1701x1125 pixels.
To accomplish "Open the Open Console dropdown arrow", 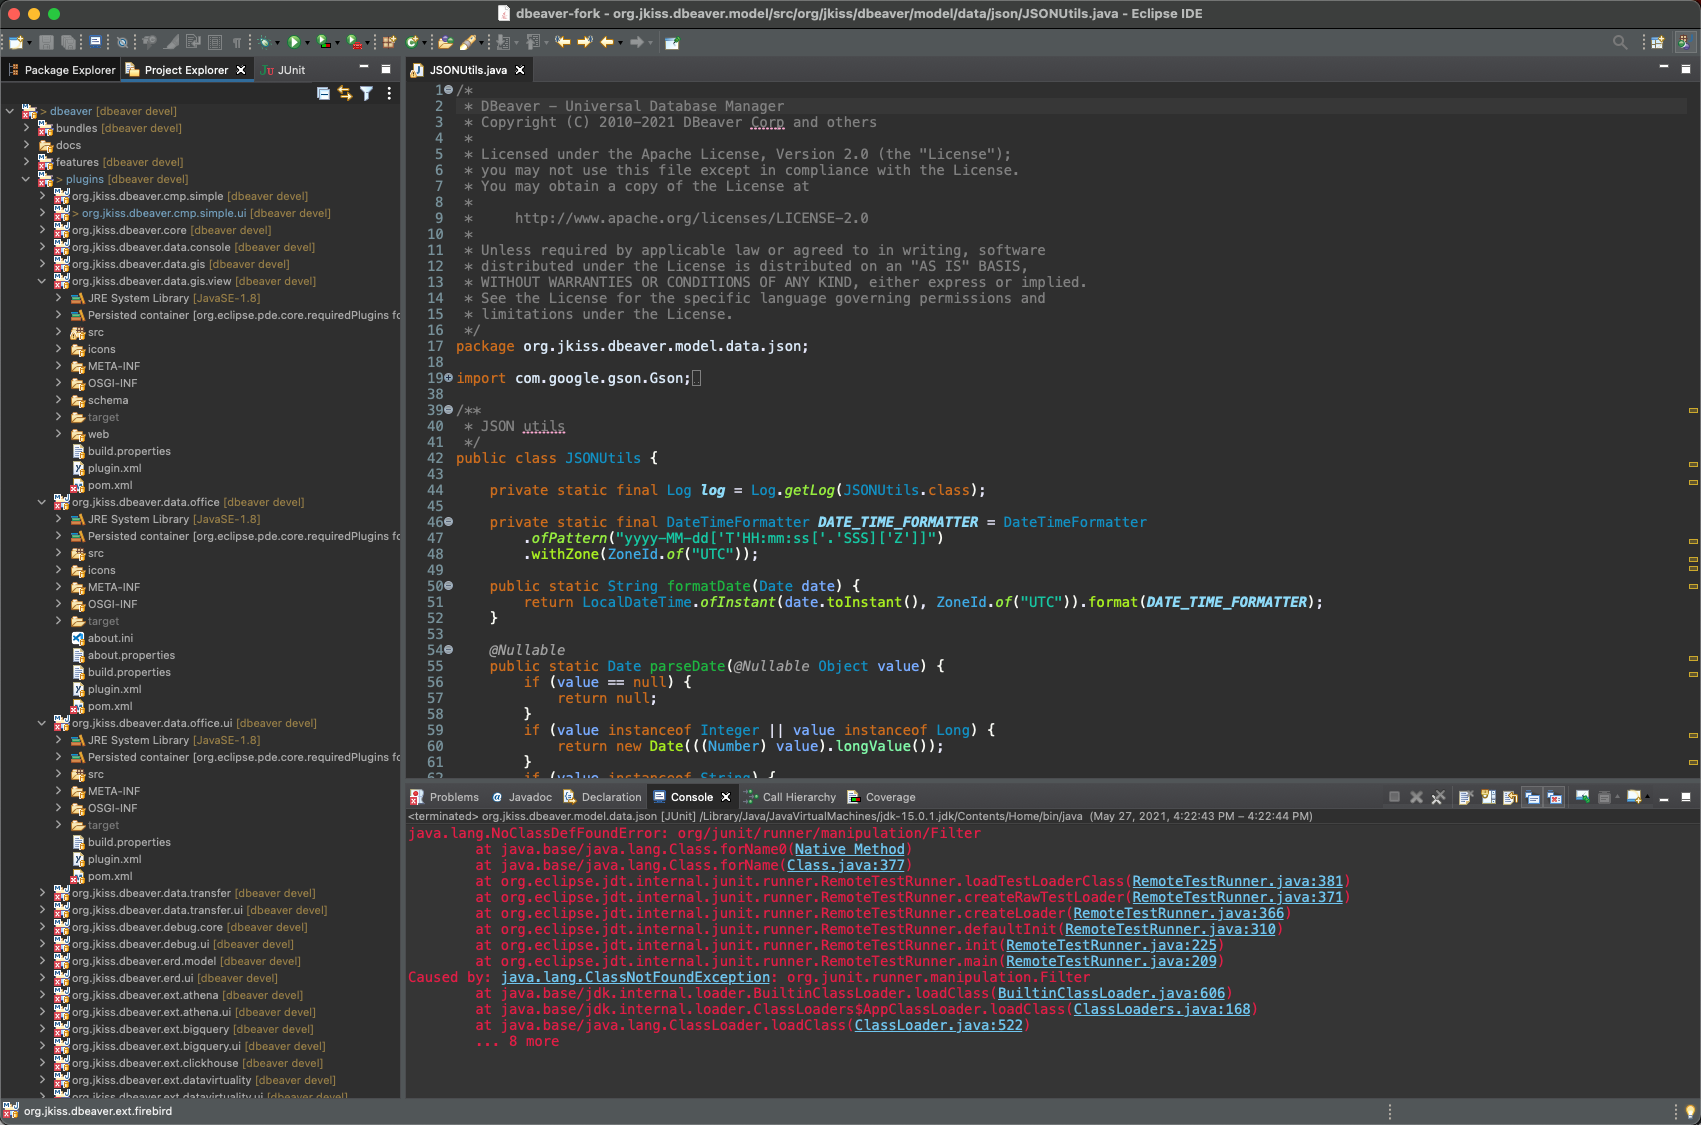I will tap(1647, 797).
